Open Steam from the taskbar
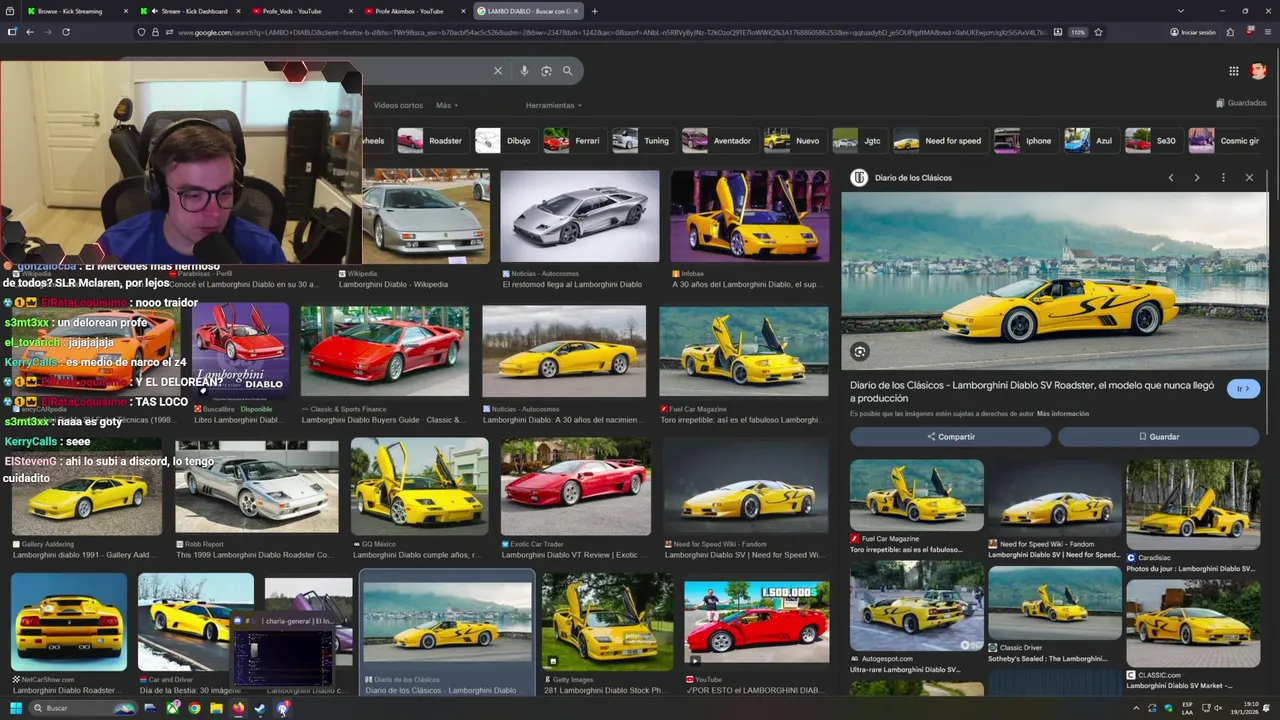This screenshot has height=720, width=1280. 260,708
